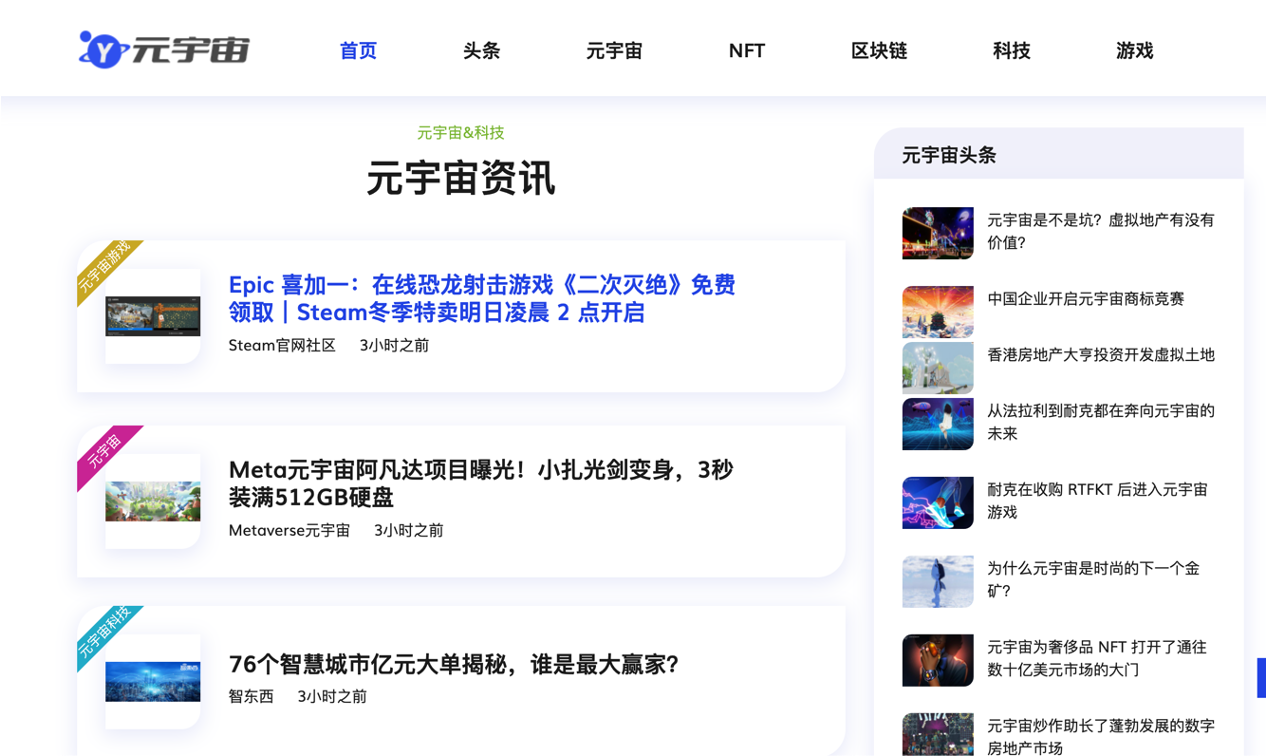
Task: Click the Epic dinosaur game article thumbnail
Action: 153,316
